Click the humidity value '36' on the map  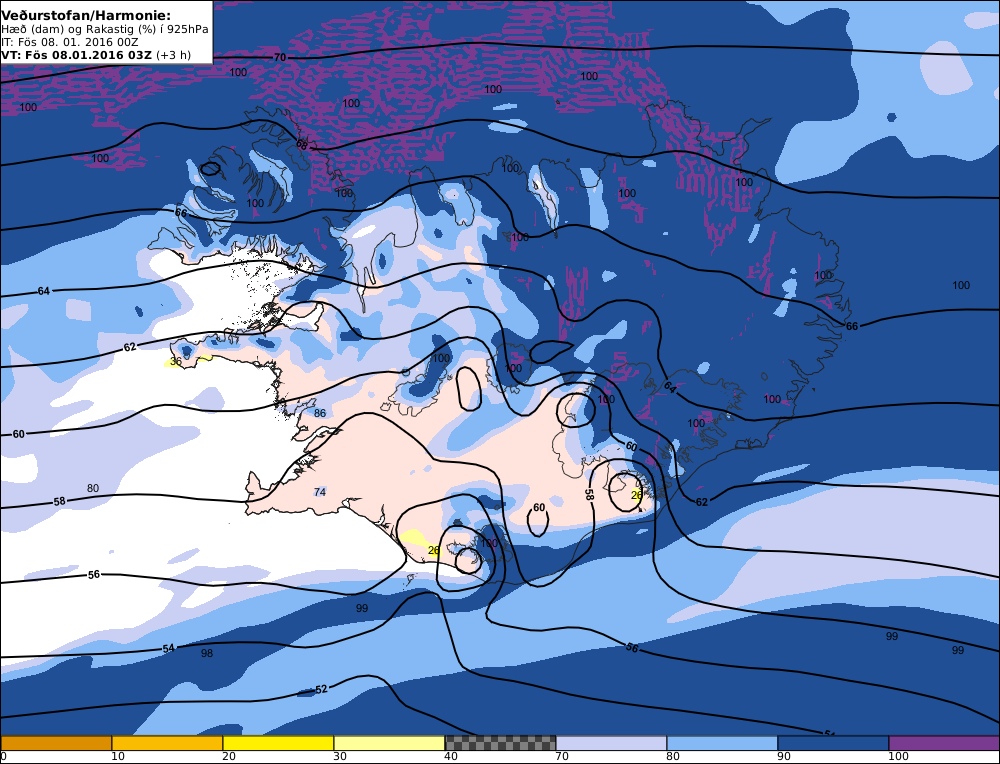click(x=176, y=361)
